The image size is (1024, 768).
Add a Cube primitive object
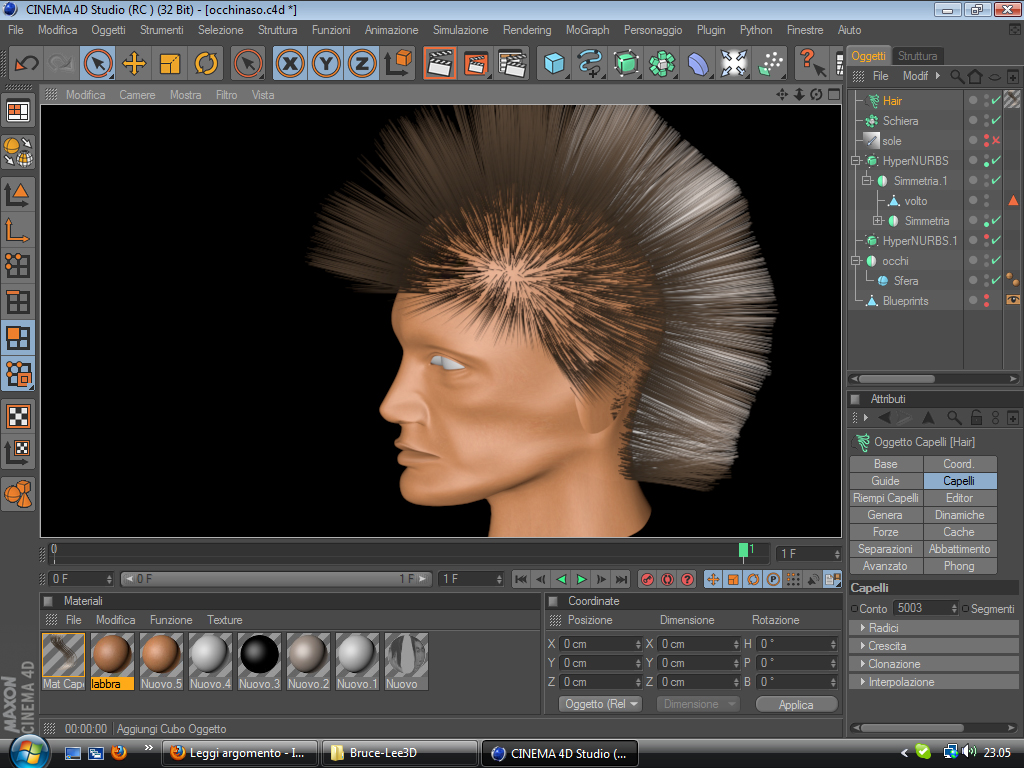pos(554,64)
